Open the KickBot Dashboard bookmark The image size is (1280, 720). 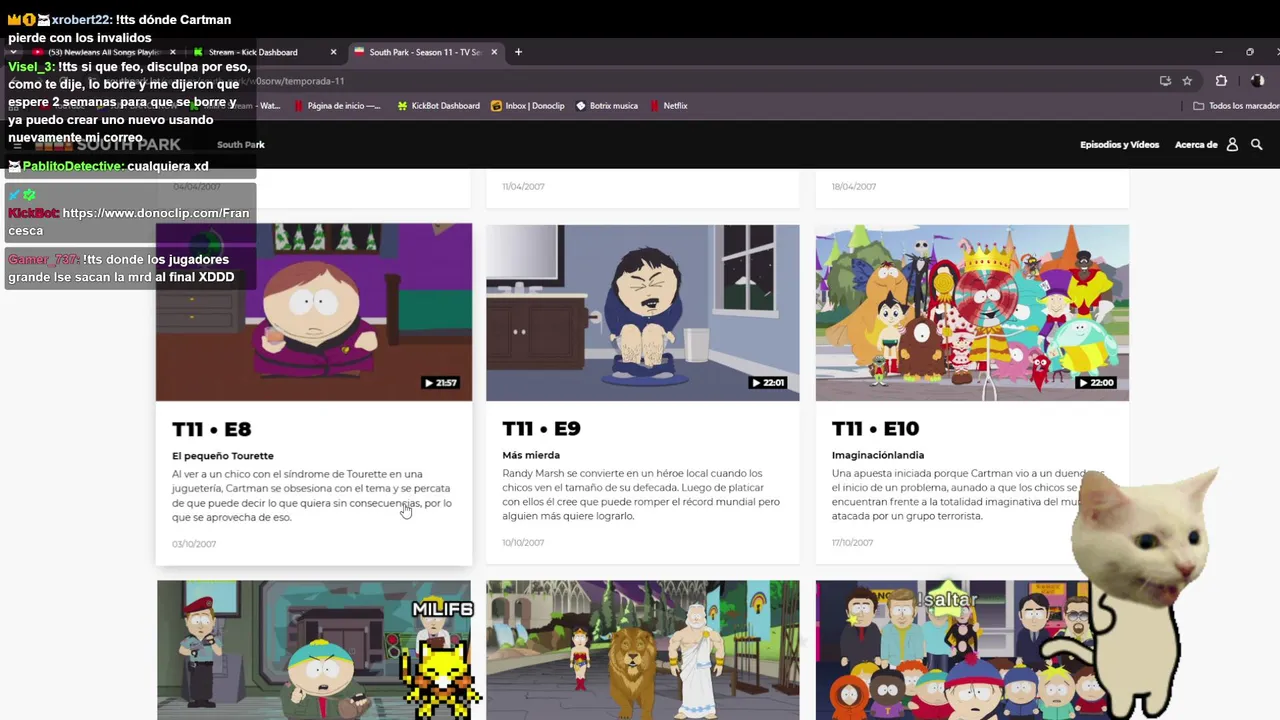[438, 106]
